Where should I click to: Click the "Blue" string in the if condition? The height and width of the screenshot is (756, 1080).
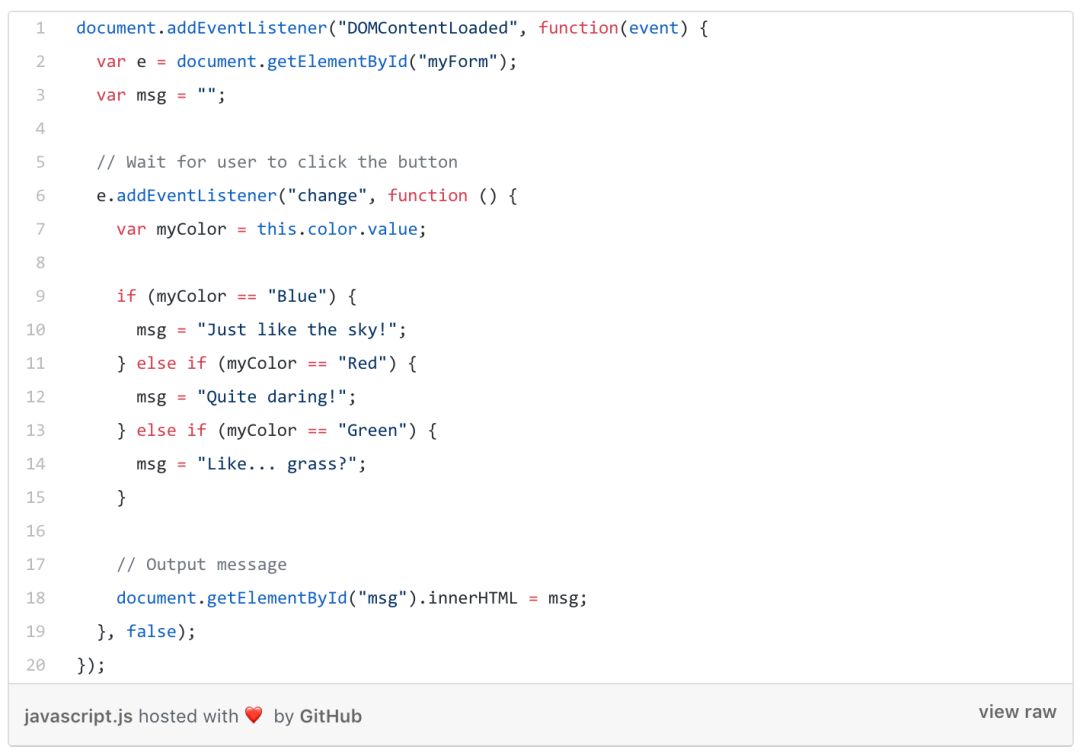tap(297, 296)
